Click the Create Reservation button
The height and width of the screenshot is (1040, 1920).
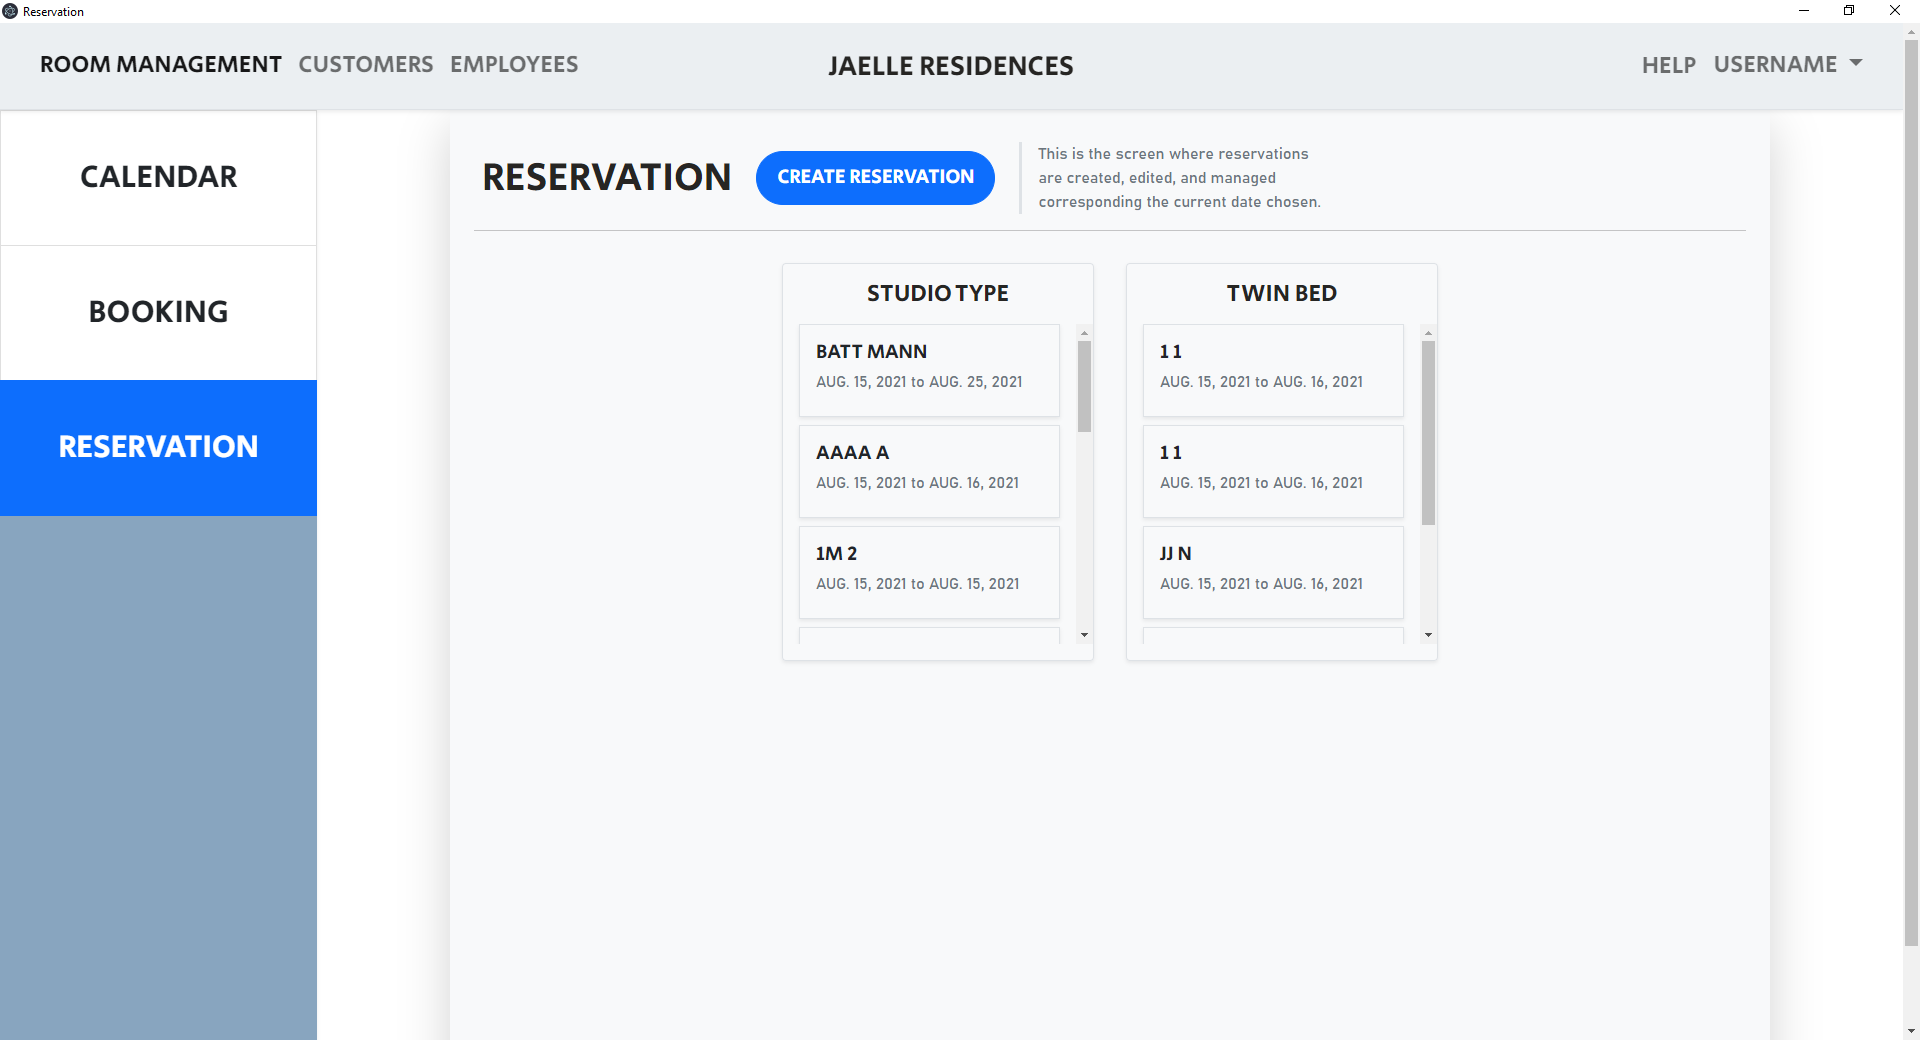[x=875, y=177]
